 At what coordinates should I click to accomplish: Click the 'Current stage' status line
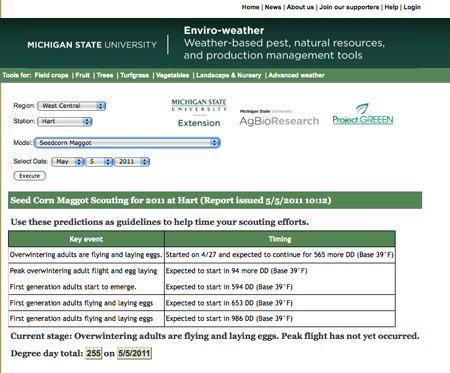point(215,336)
